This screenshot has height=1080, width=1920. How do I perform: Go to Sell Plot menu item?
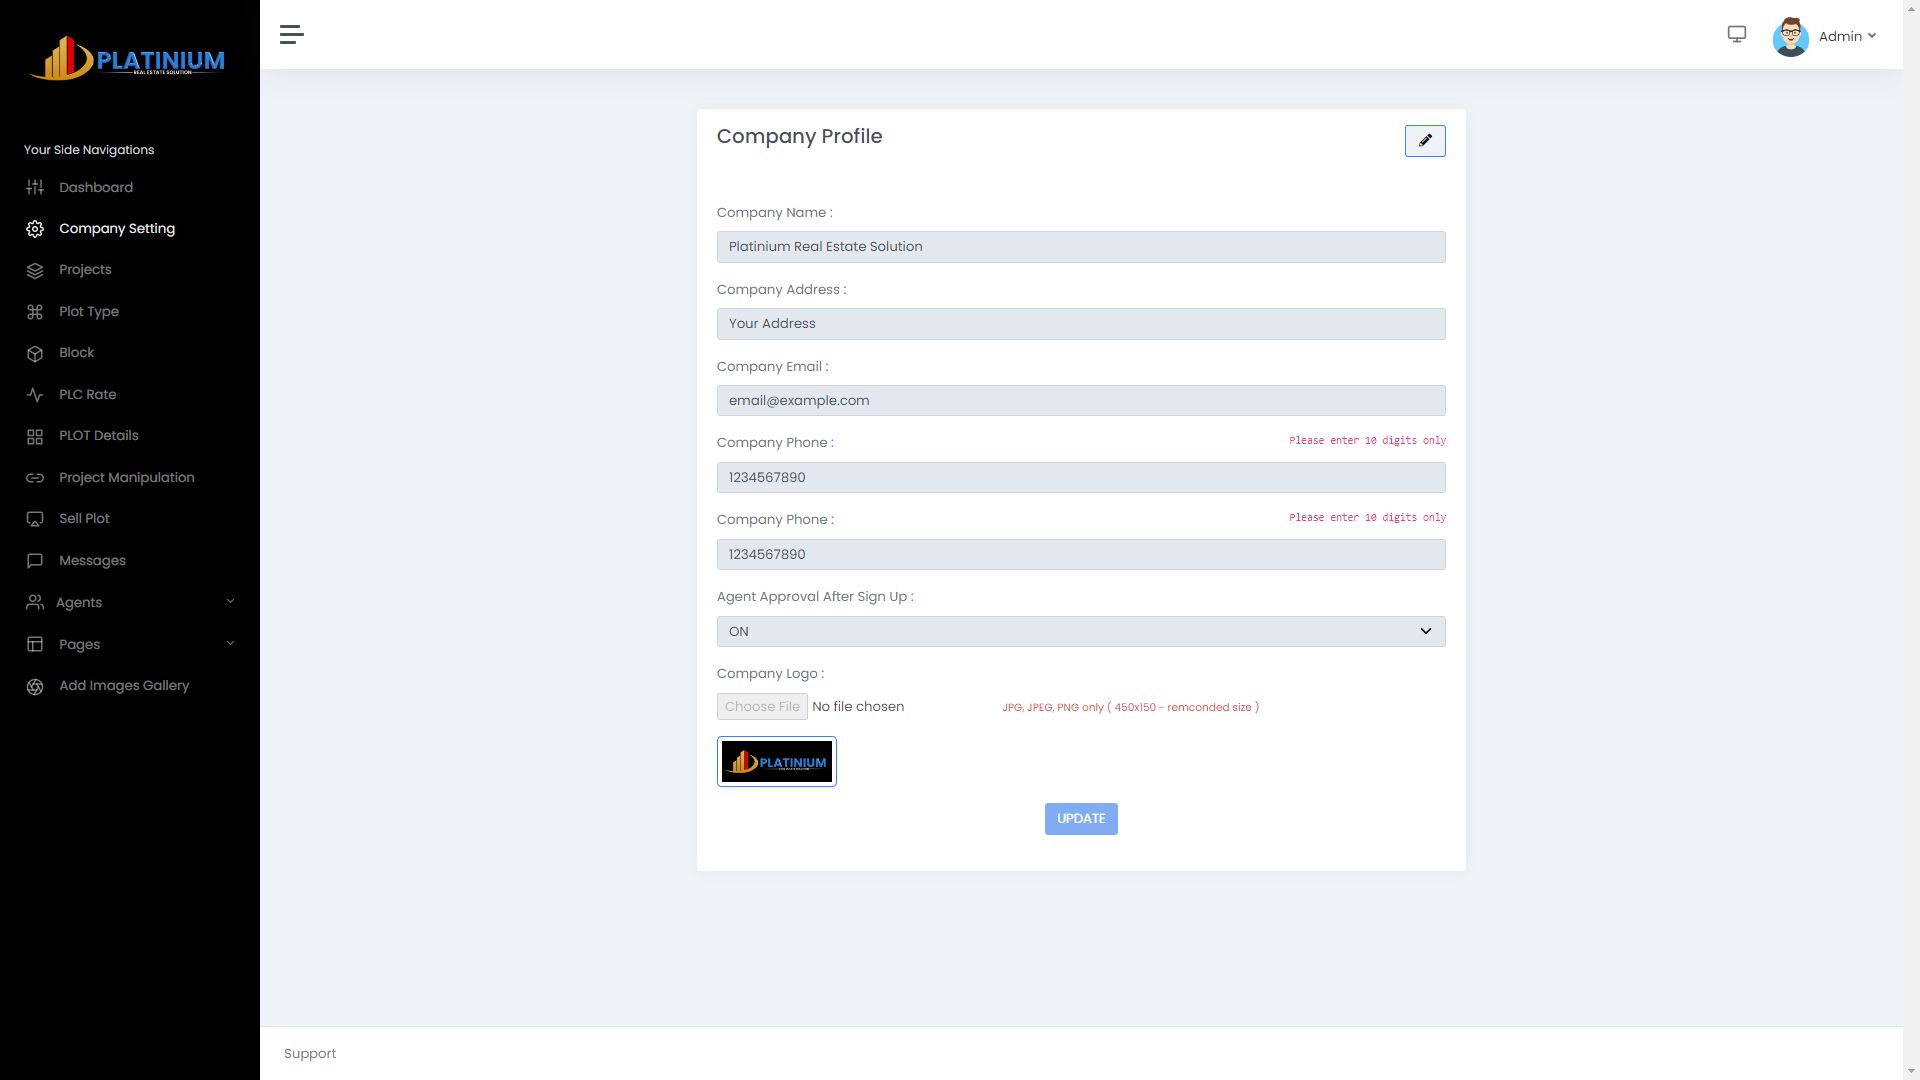84,519
